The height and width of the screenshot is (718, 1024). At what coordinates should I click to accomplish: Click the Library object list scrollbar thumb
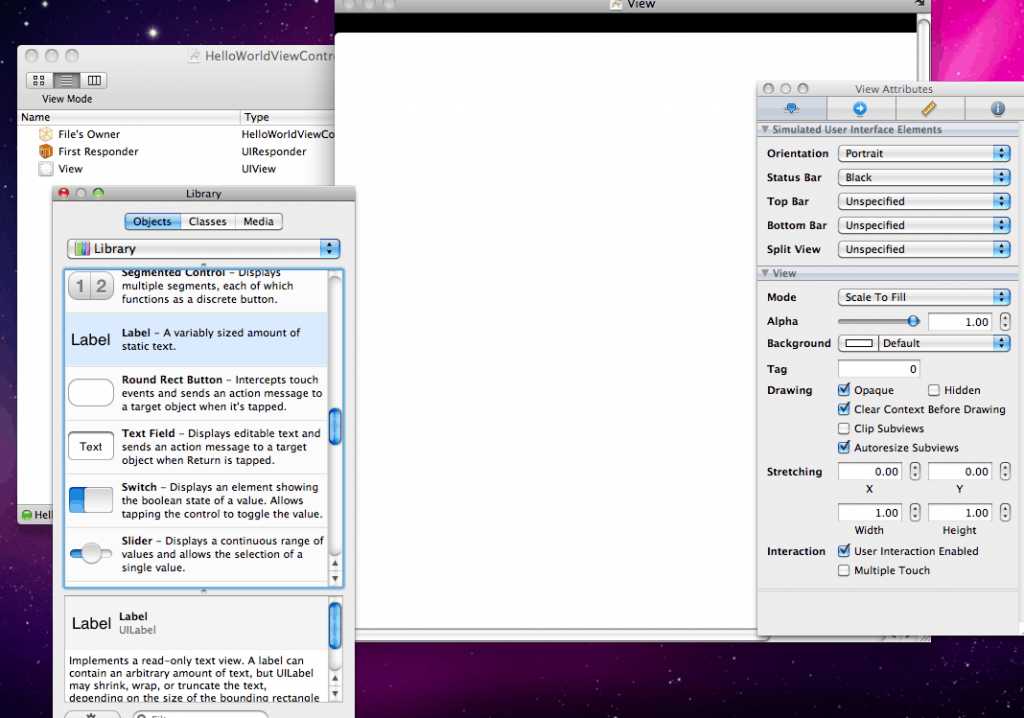[x=335, y=427]
